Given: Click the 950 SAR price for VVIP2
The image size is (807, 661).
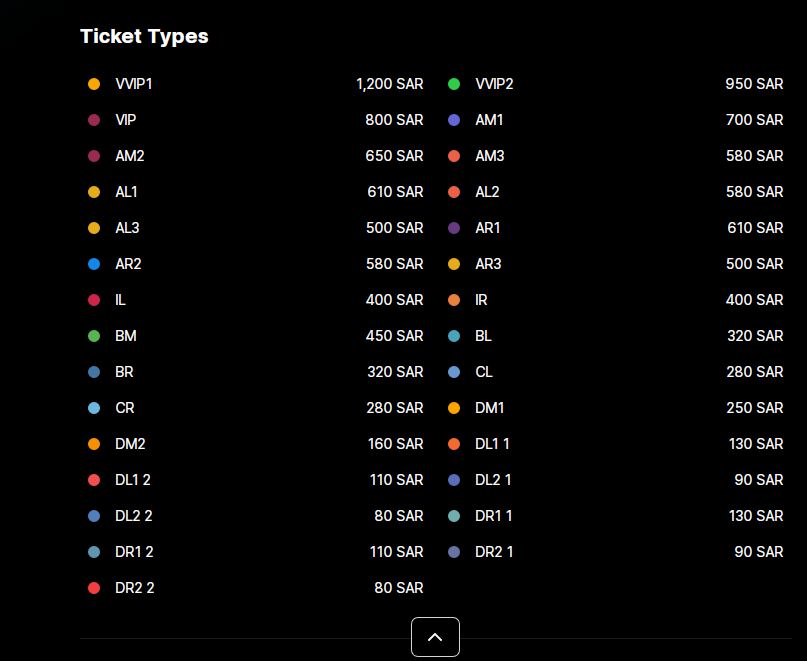Looking at the screenshot, I should click(754, 84).
